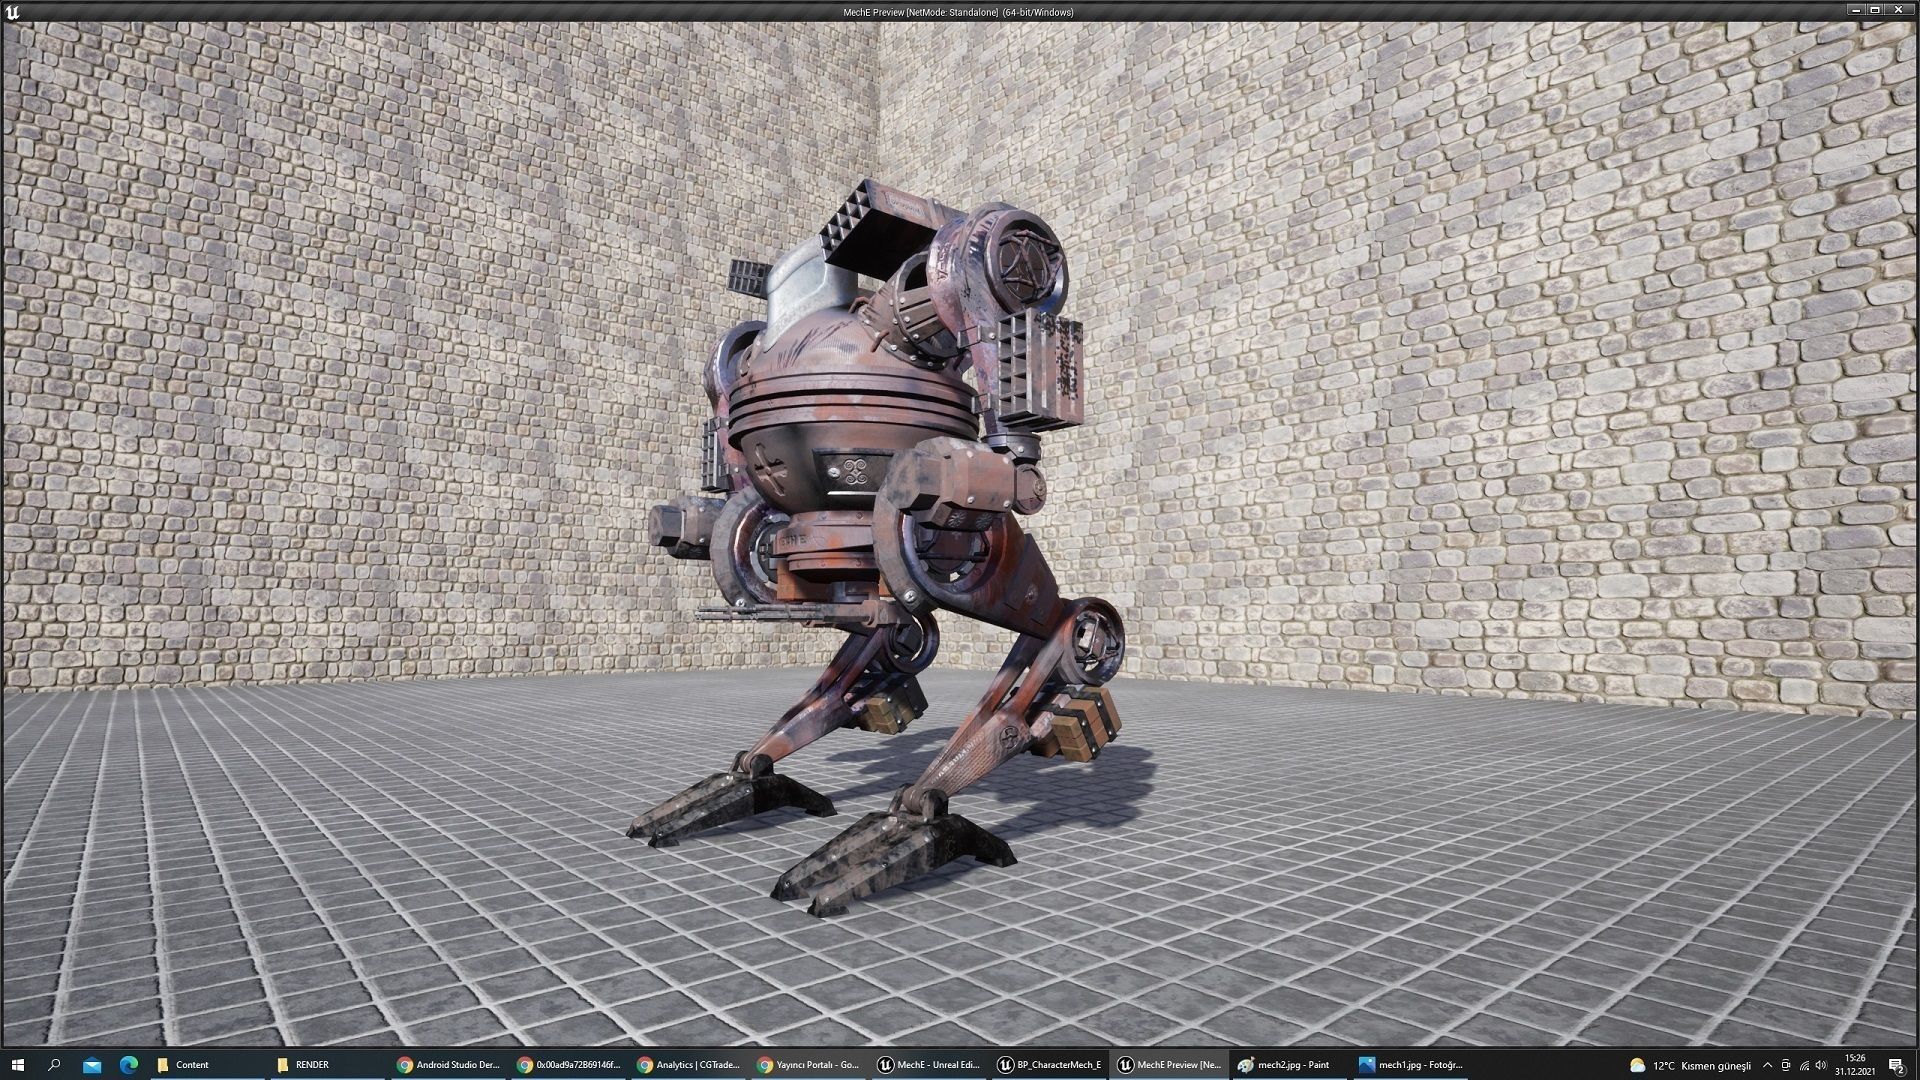Open the Mail app from taskbar
Screen dimensions: 1920x1080
(92, 1065)
